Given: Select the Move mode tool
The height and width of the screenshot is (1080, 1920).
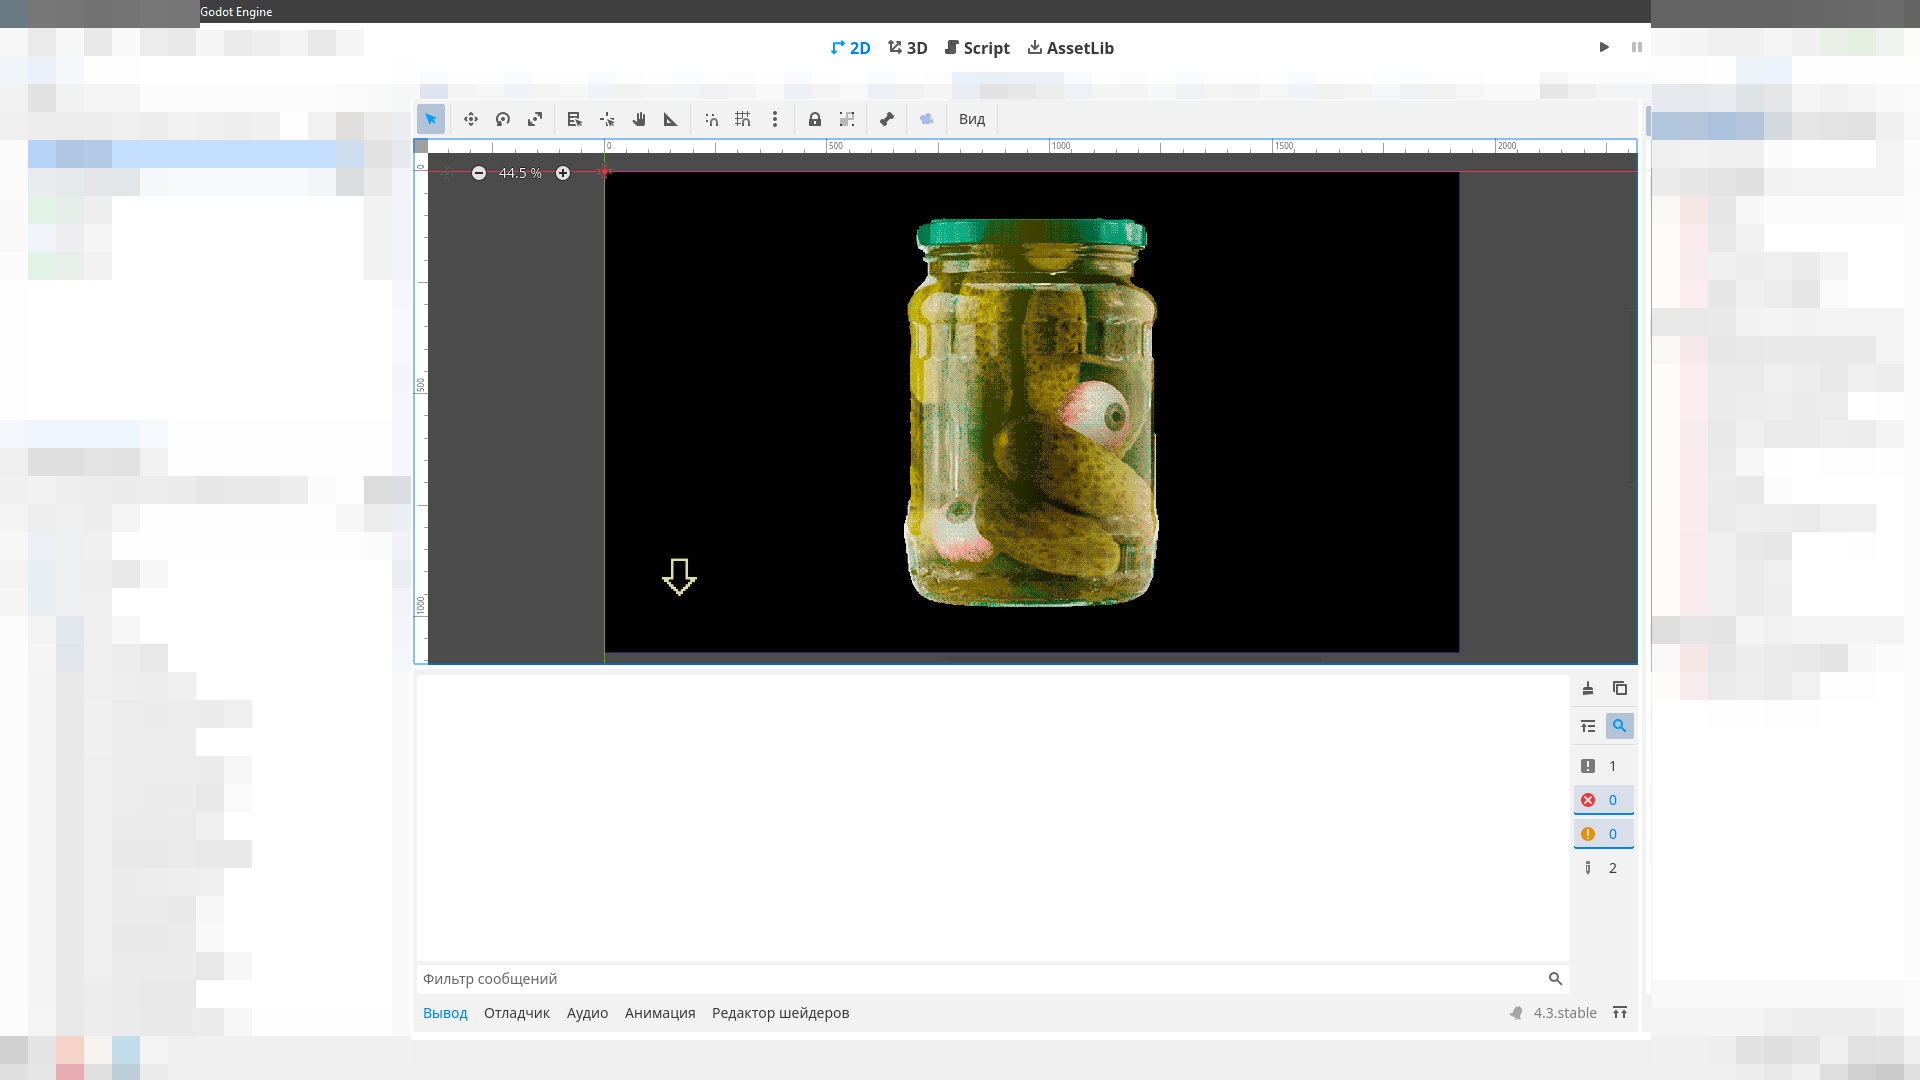Looking at the screenshot, I should (471, 119).
